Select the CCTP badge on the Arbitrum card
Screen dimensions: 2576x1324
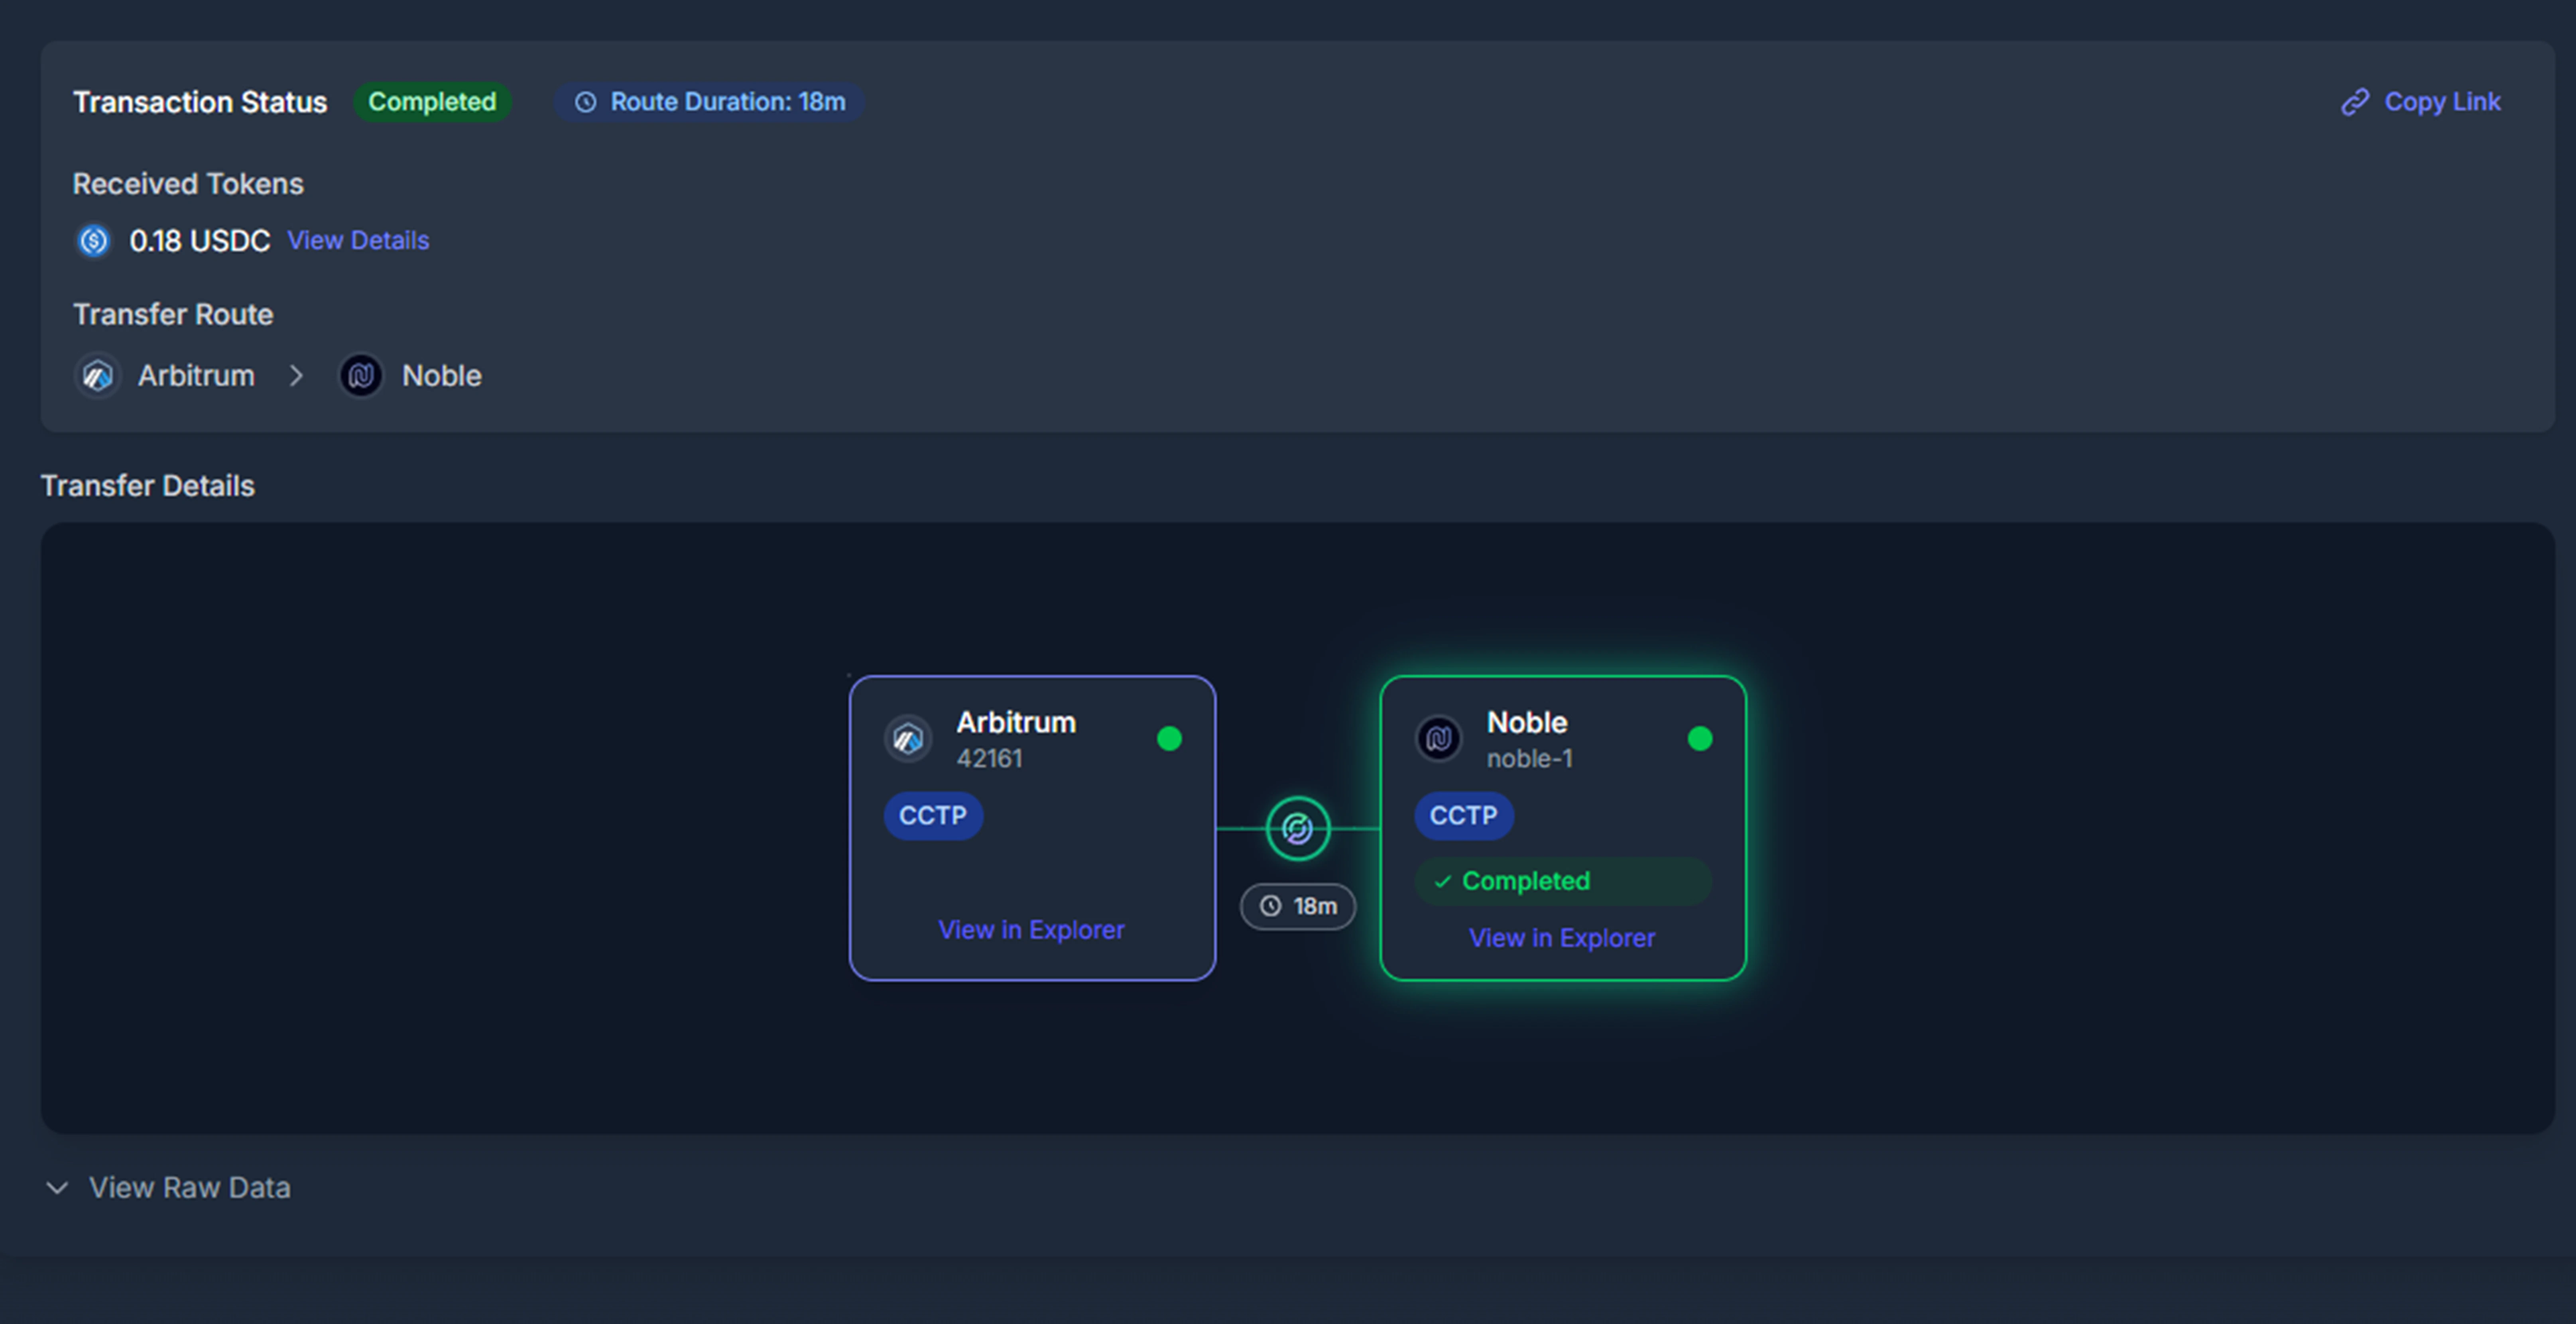click(932, 815)
